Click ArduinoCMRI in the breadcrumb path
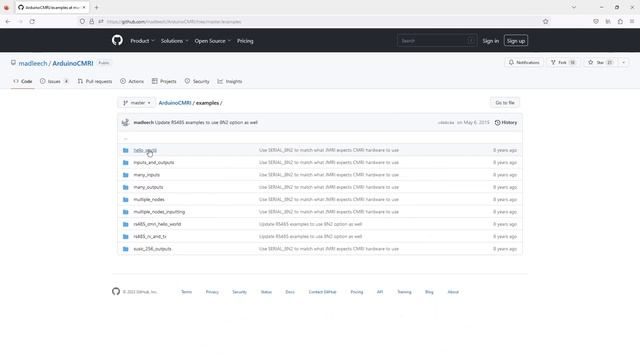 (x=175, y=103)
